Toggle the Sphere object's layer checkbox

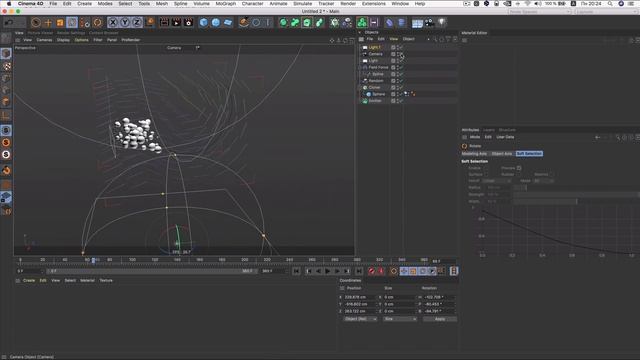[x=393, y=94]
